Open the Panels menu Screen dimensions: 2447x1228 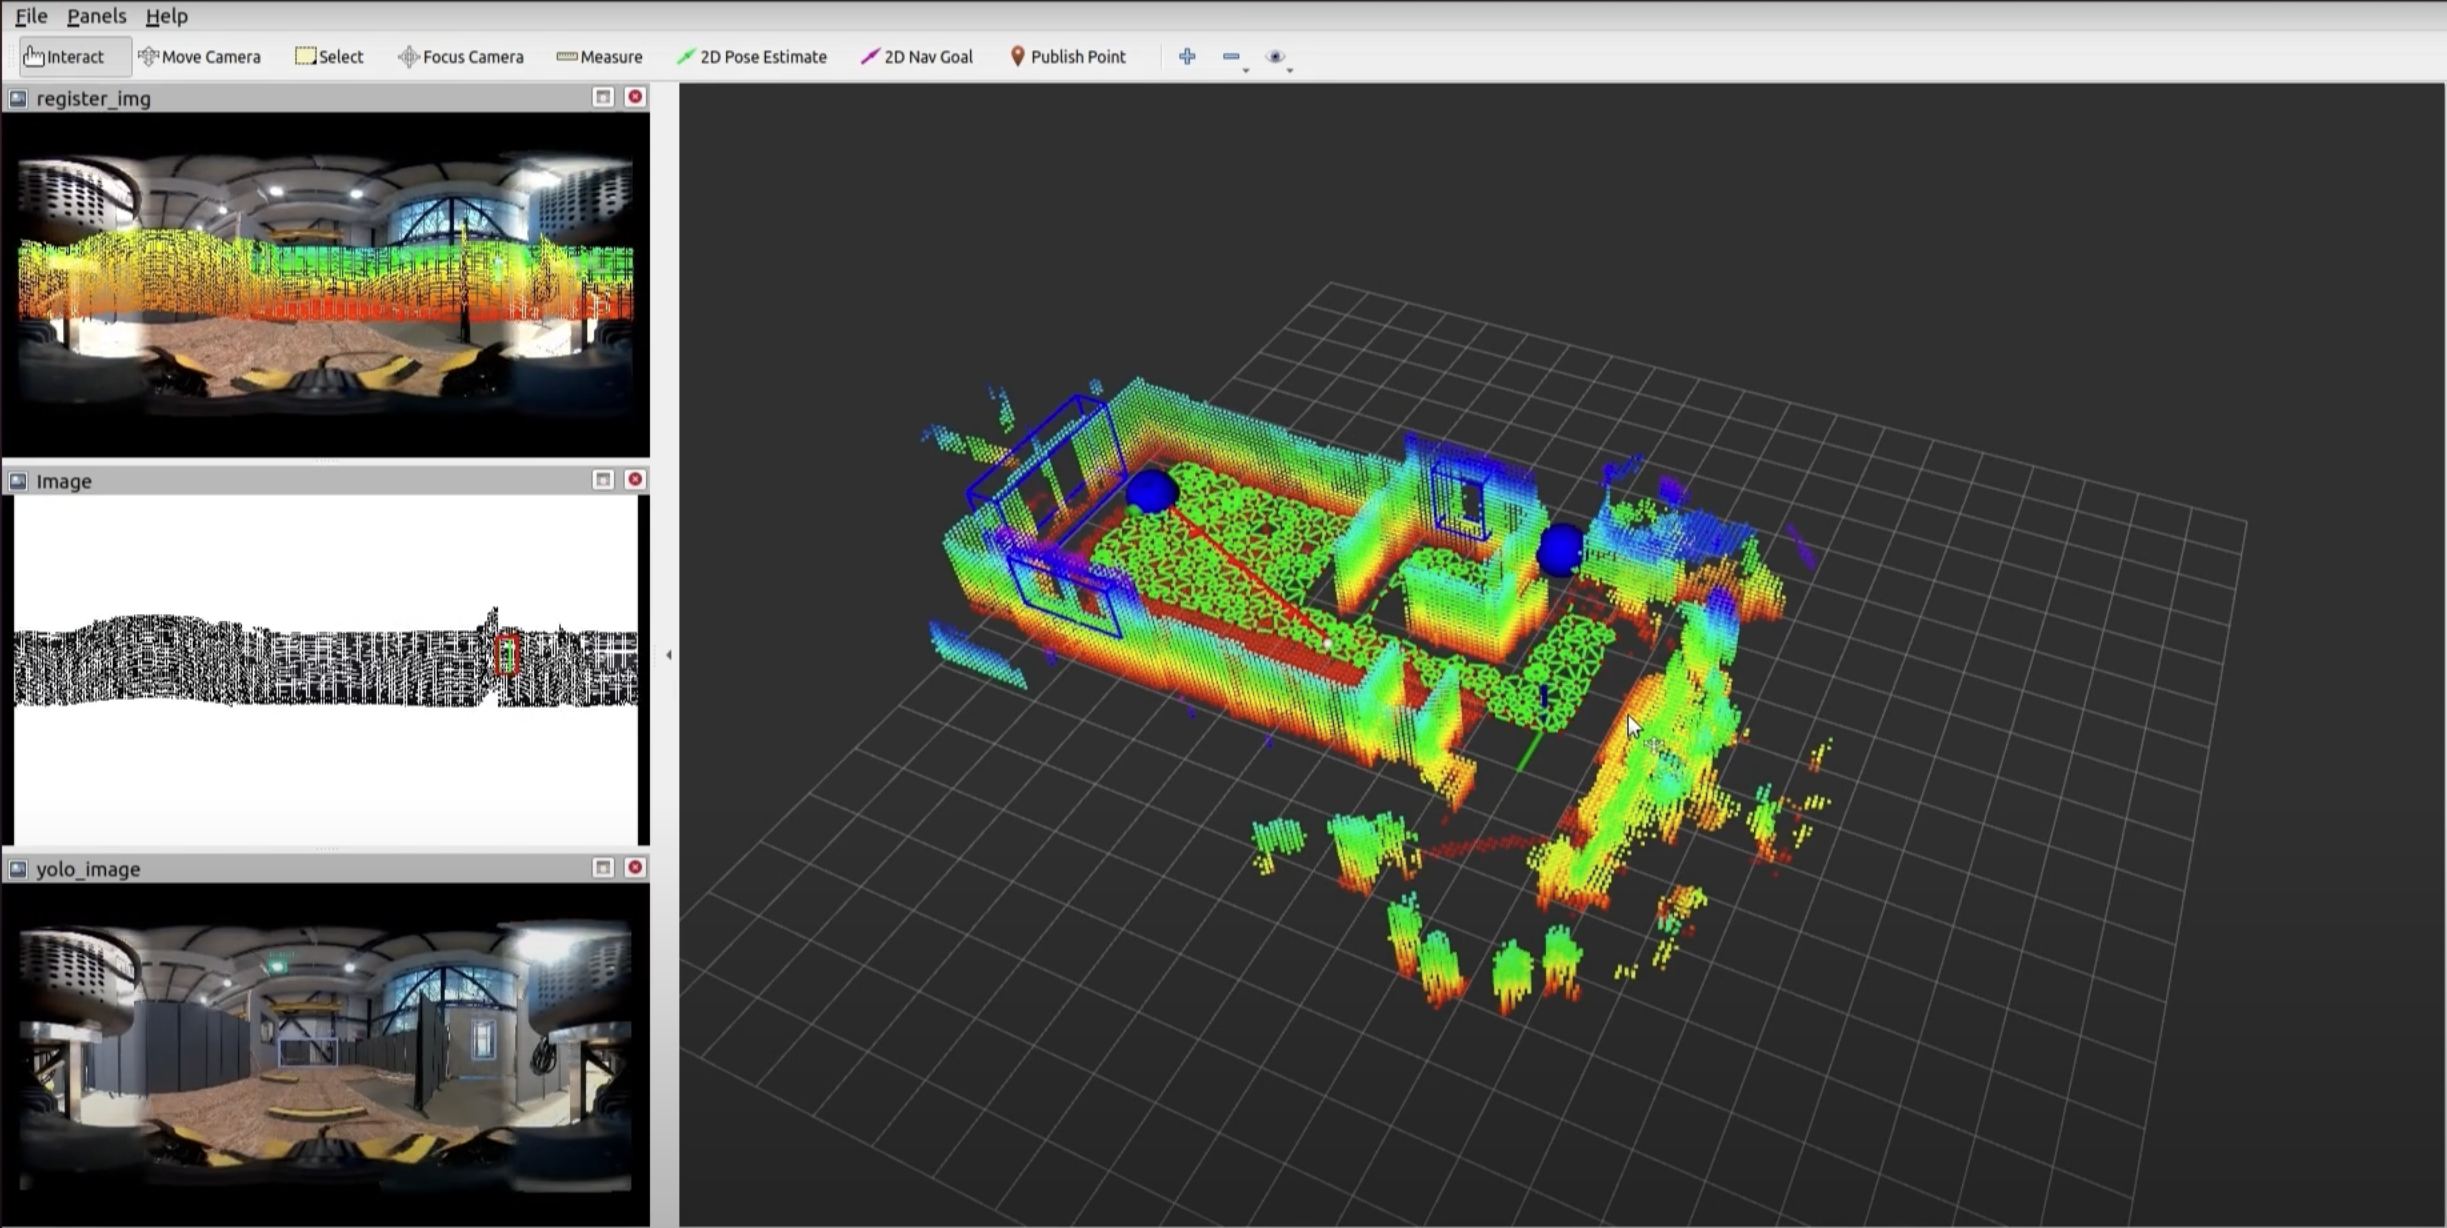coord(96,16)
